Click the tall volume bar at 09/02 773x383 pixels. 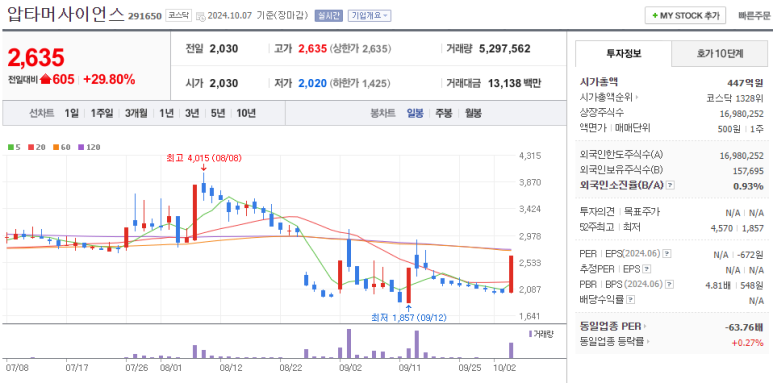click(x=349, y=344)
